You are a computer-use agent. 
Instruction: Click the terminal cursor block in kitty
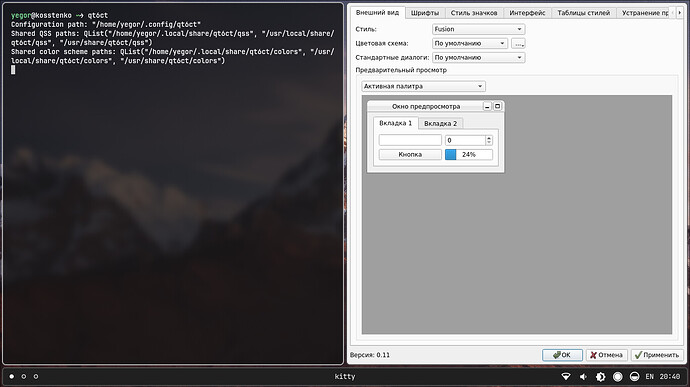[13, 70]
